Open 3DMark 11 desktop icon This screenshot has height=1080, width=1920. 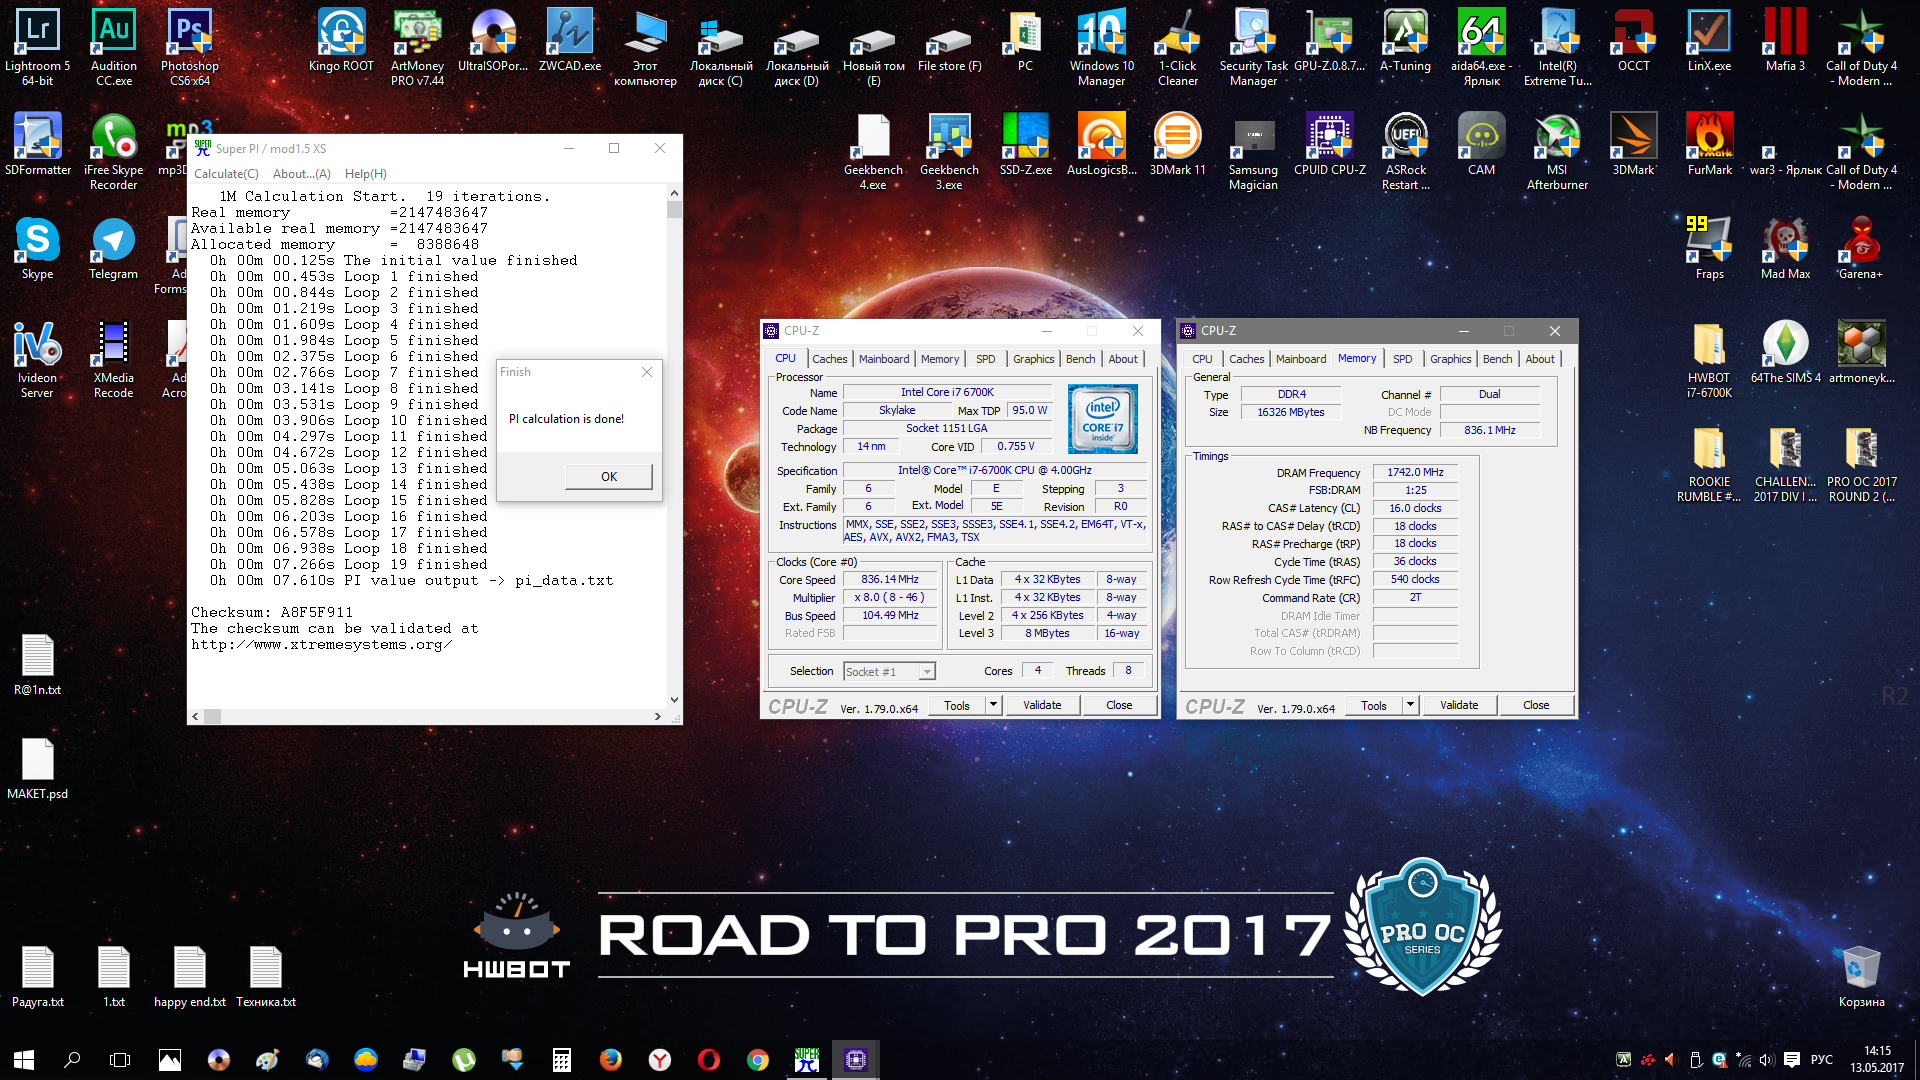coord(1177,144)
